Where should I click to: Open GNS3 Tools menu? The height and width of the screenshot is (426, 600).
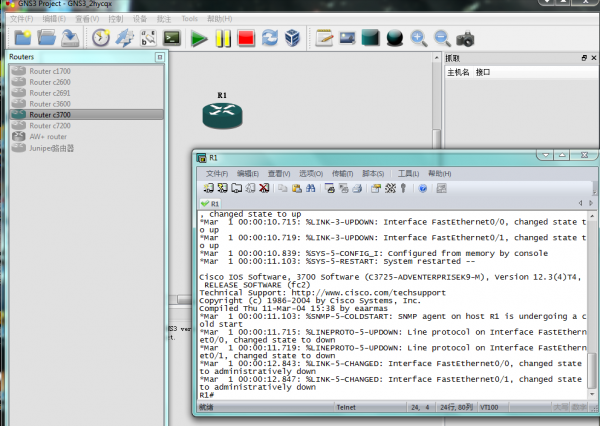189,19
